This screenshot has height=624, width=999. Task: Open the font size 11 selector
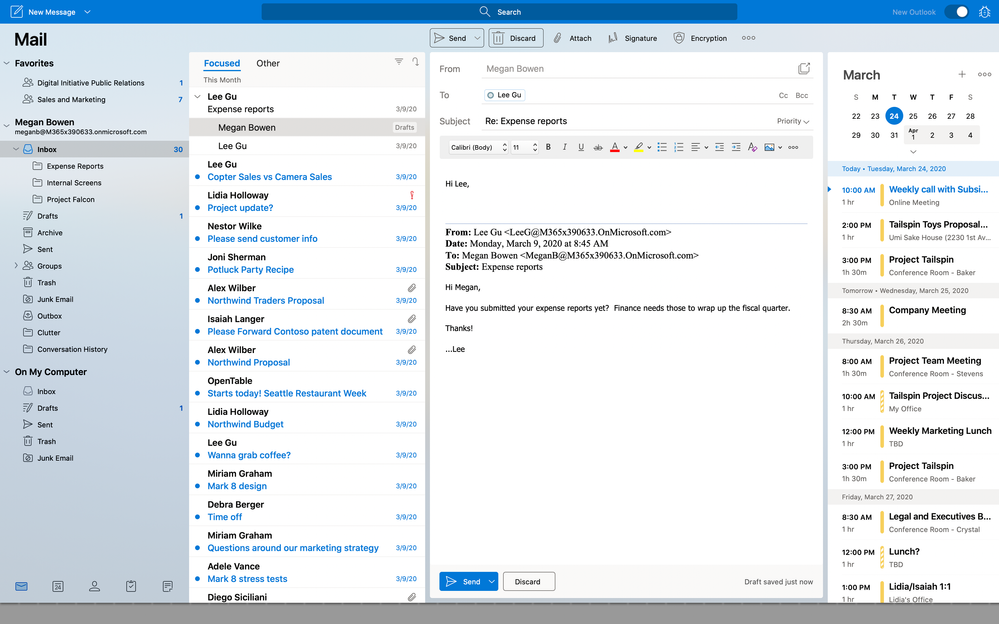click(x=525, y=147)
